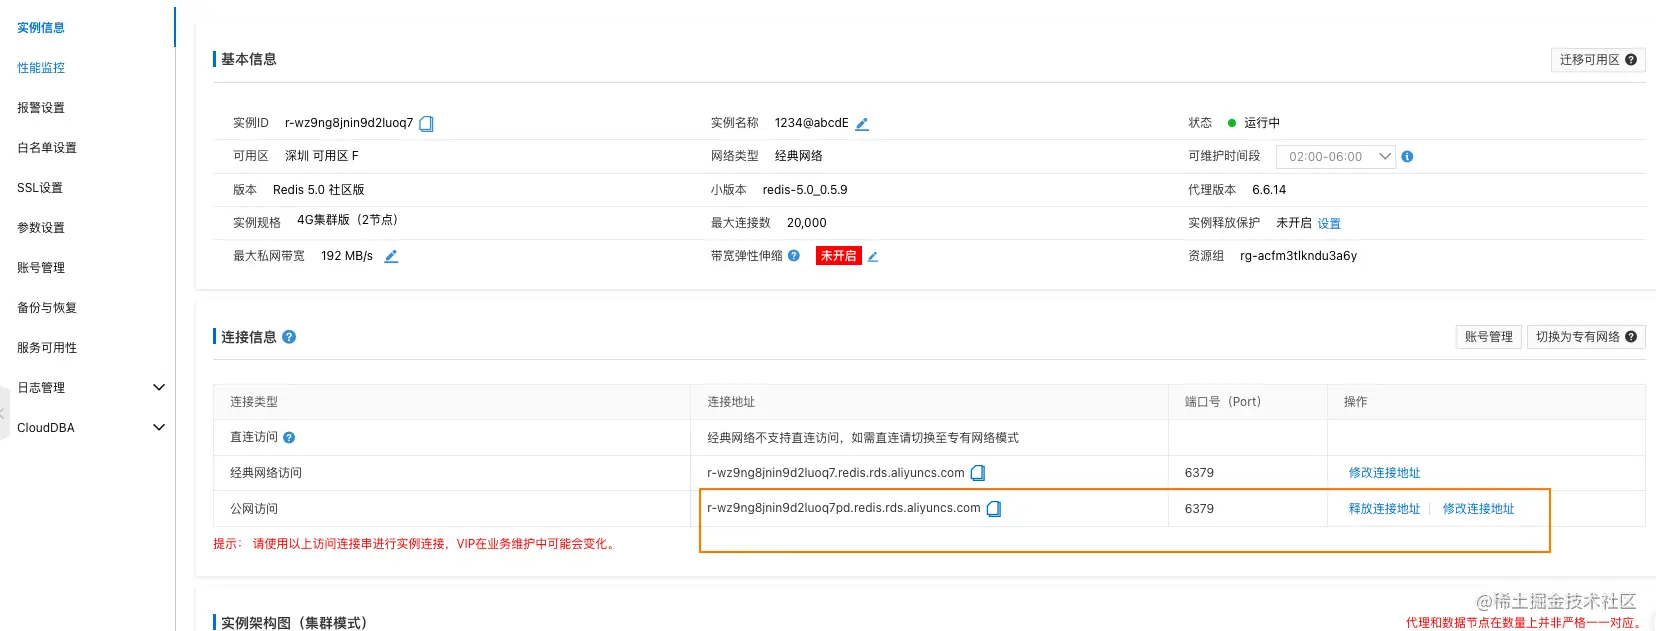Click 修改连接地址 for 公网访问 row
1656x631 pixels.
(1478, 509)
